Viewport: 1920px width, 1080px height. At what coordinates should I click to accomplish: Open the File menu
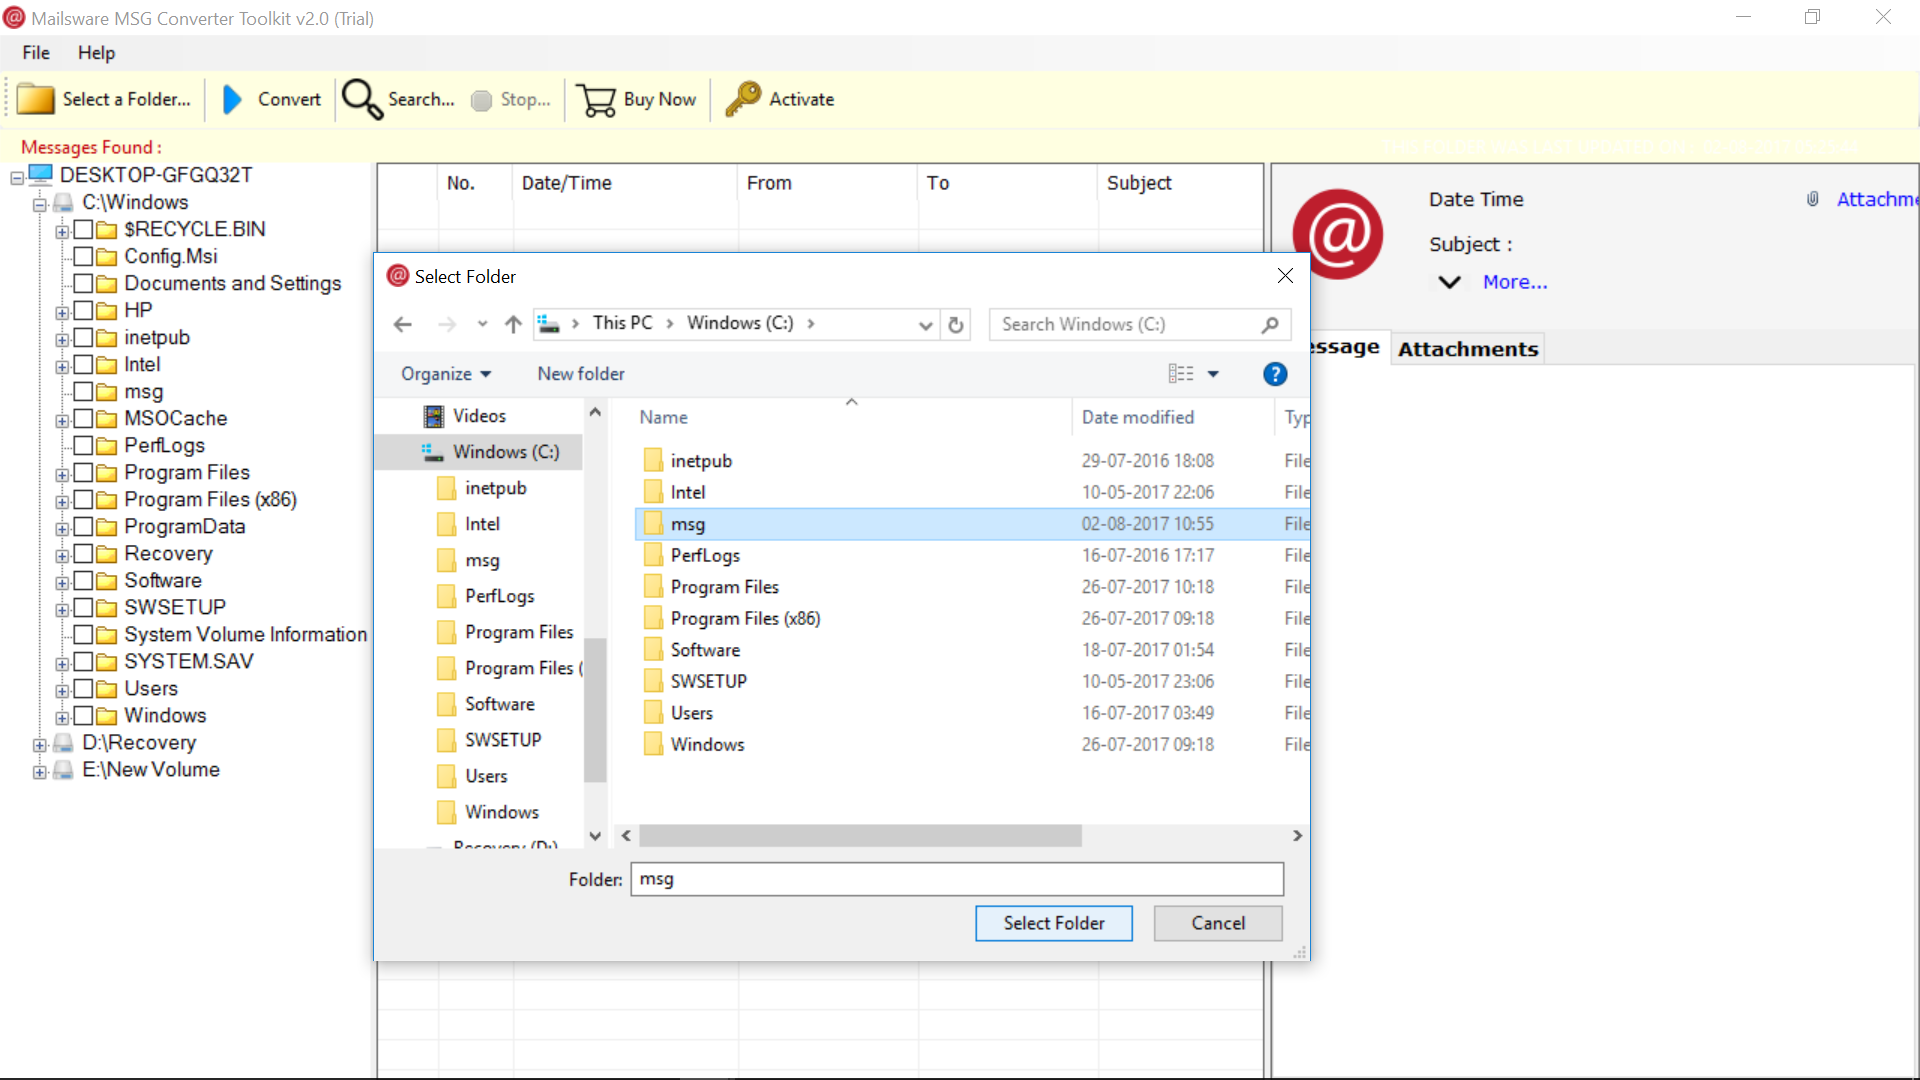coord(34,53)
